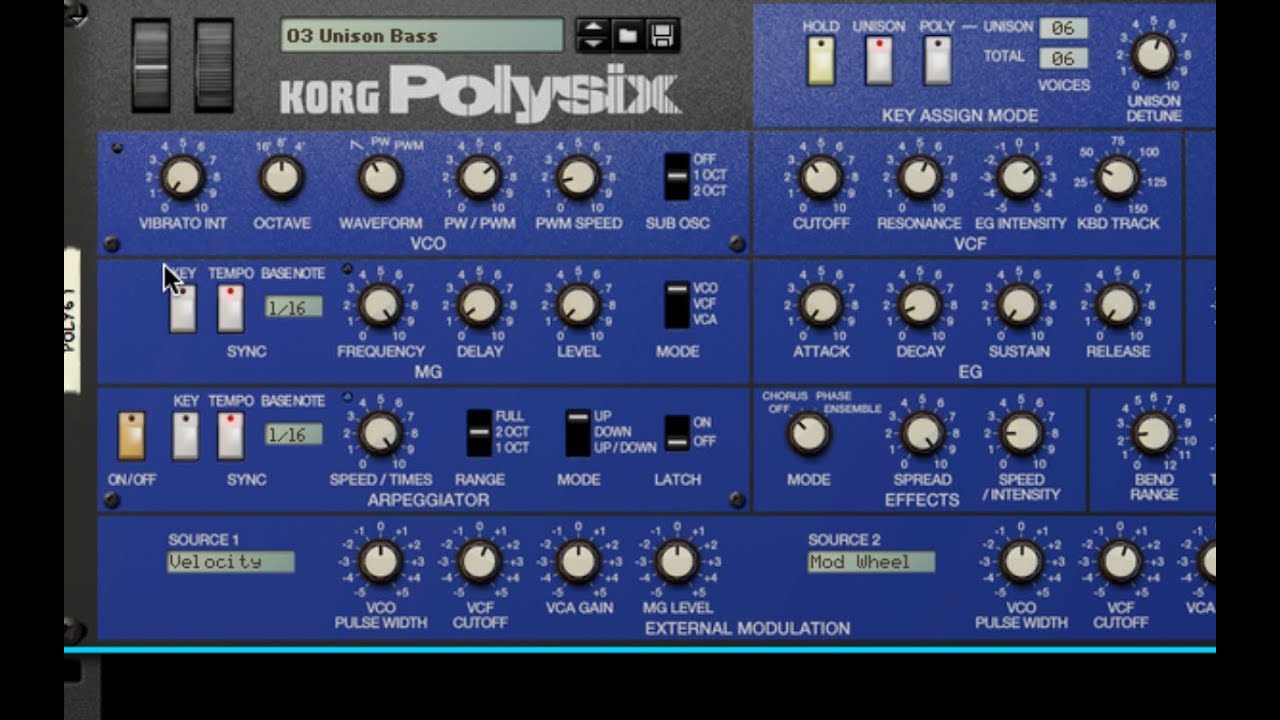This screenshot has width=1280, height=720.
Task: Open Arpeggiator Base Note 1/16 selector
Action: (294, 435)
